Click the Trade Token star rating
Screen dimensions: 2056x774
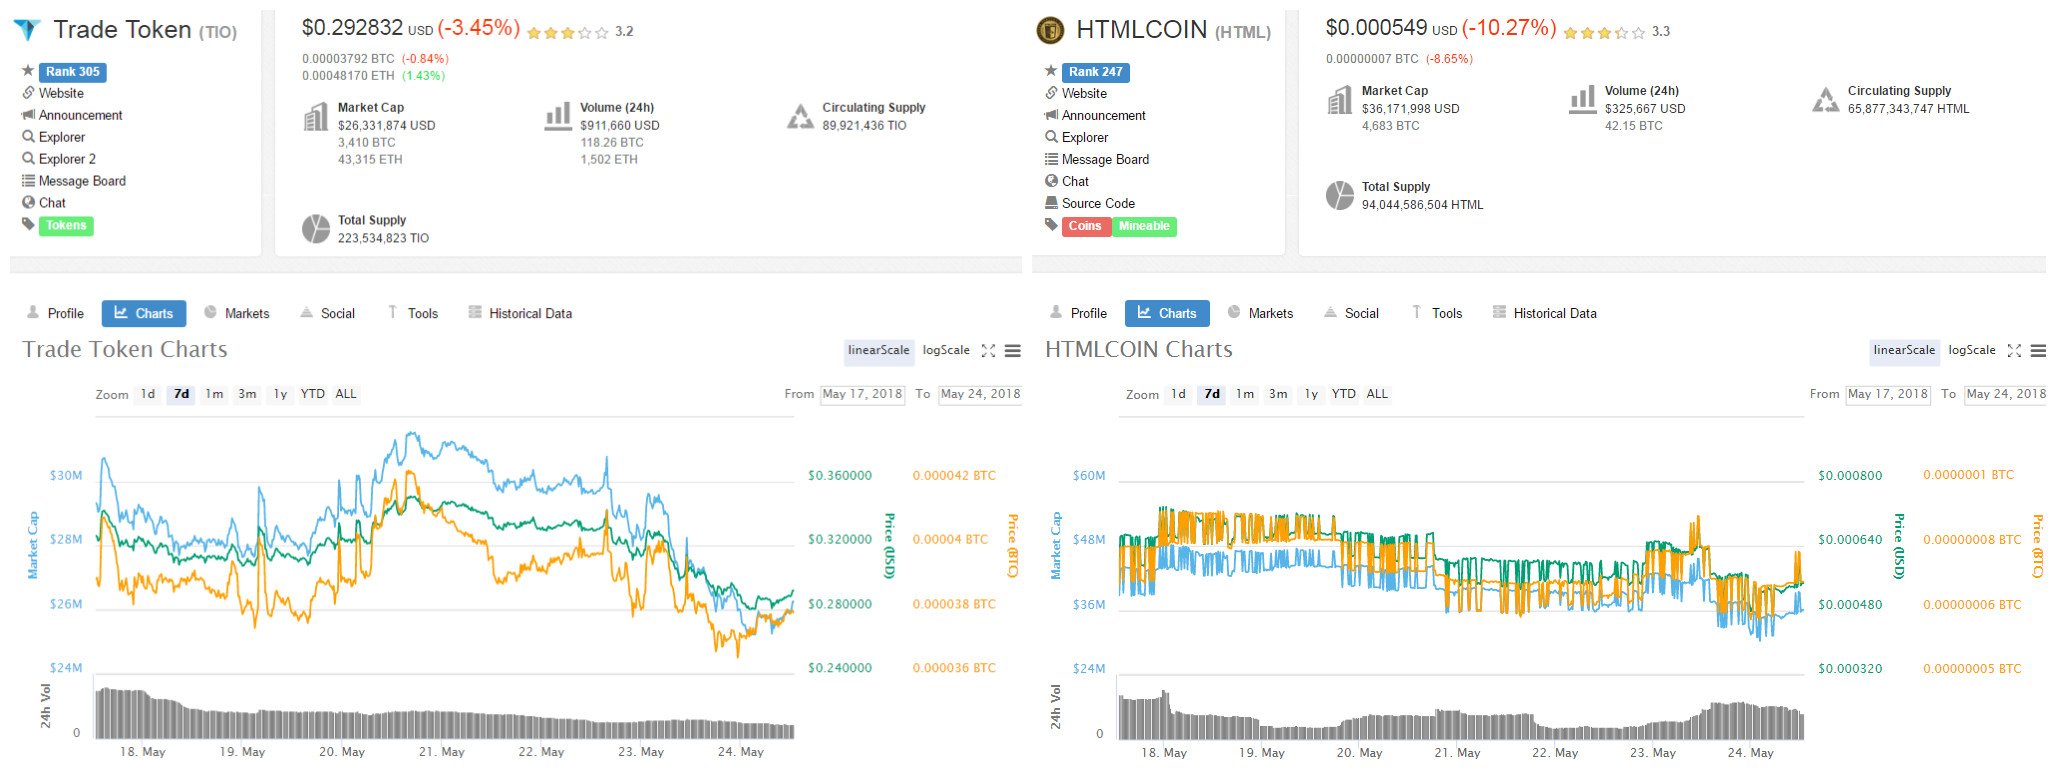click(567, 33)
